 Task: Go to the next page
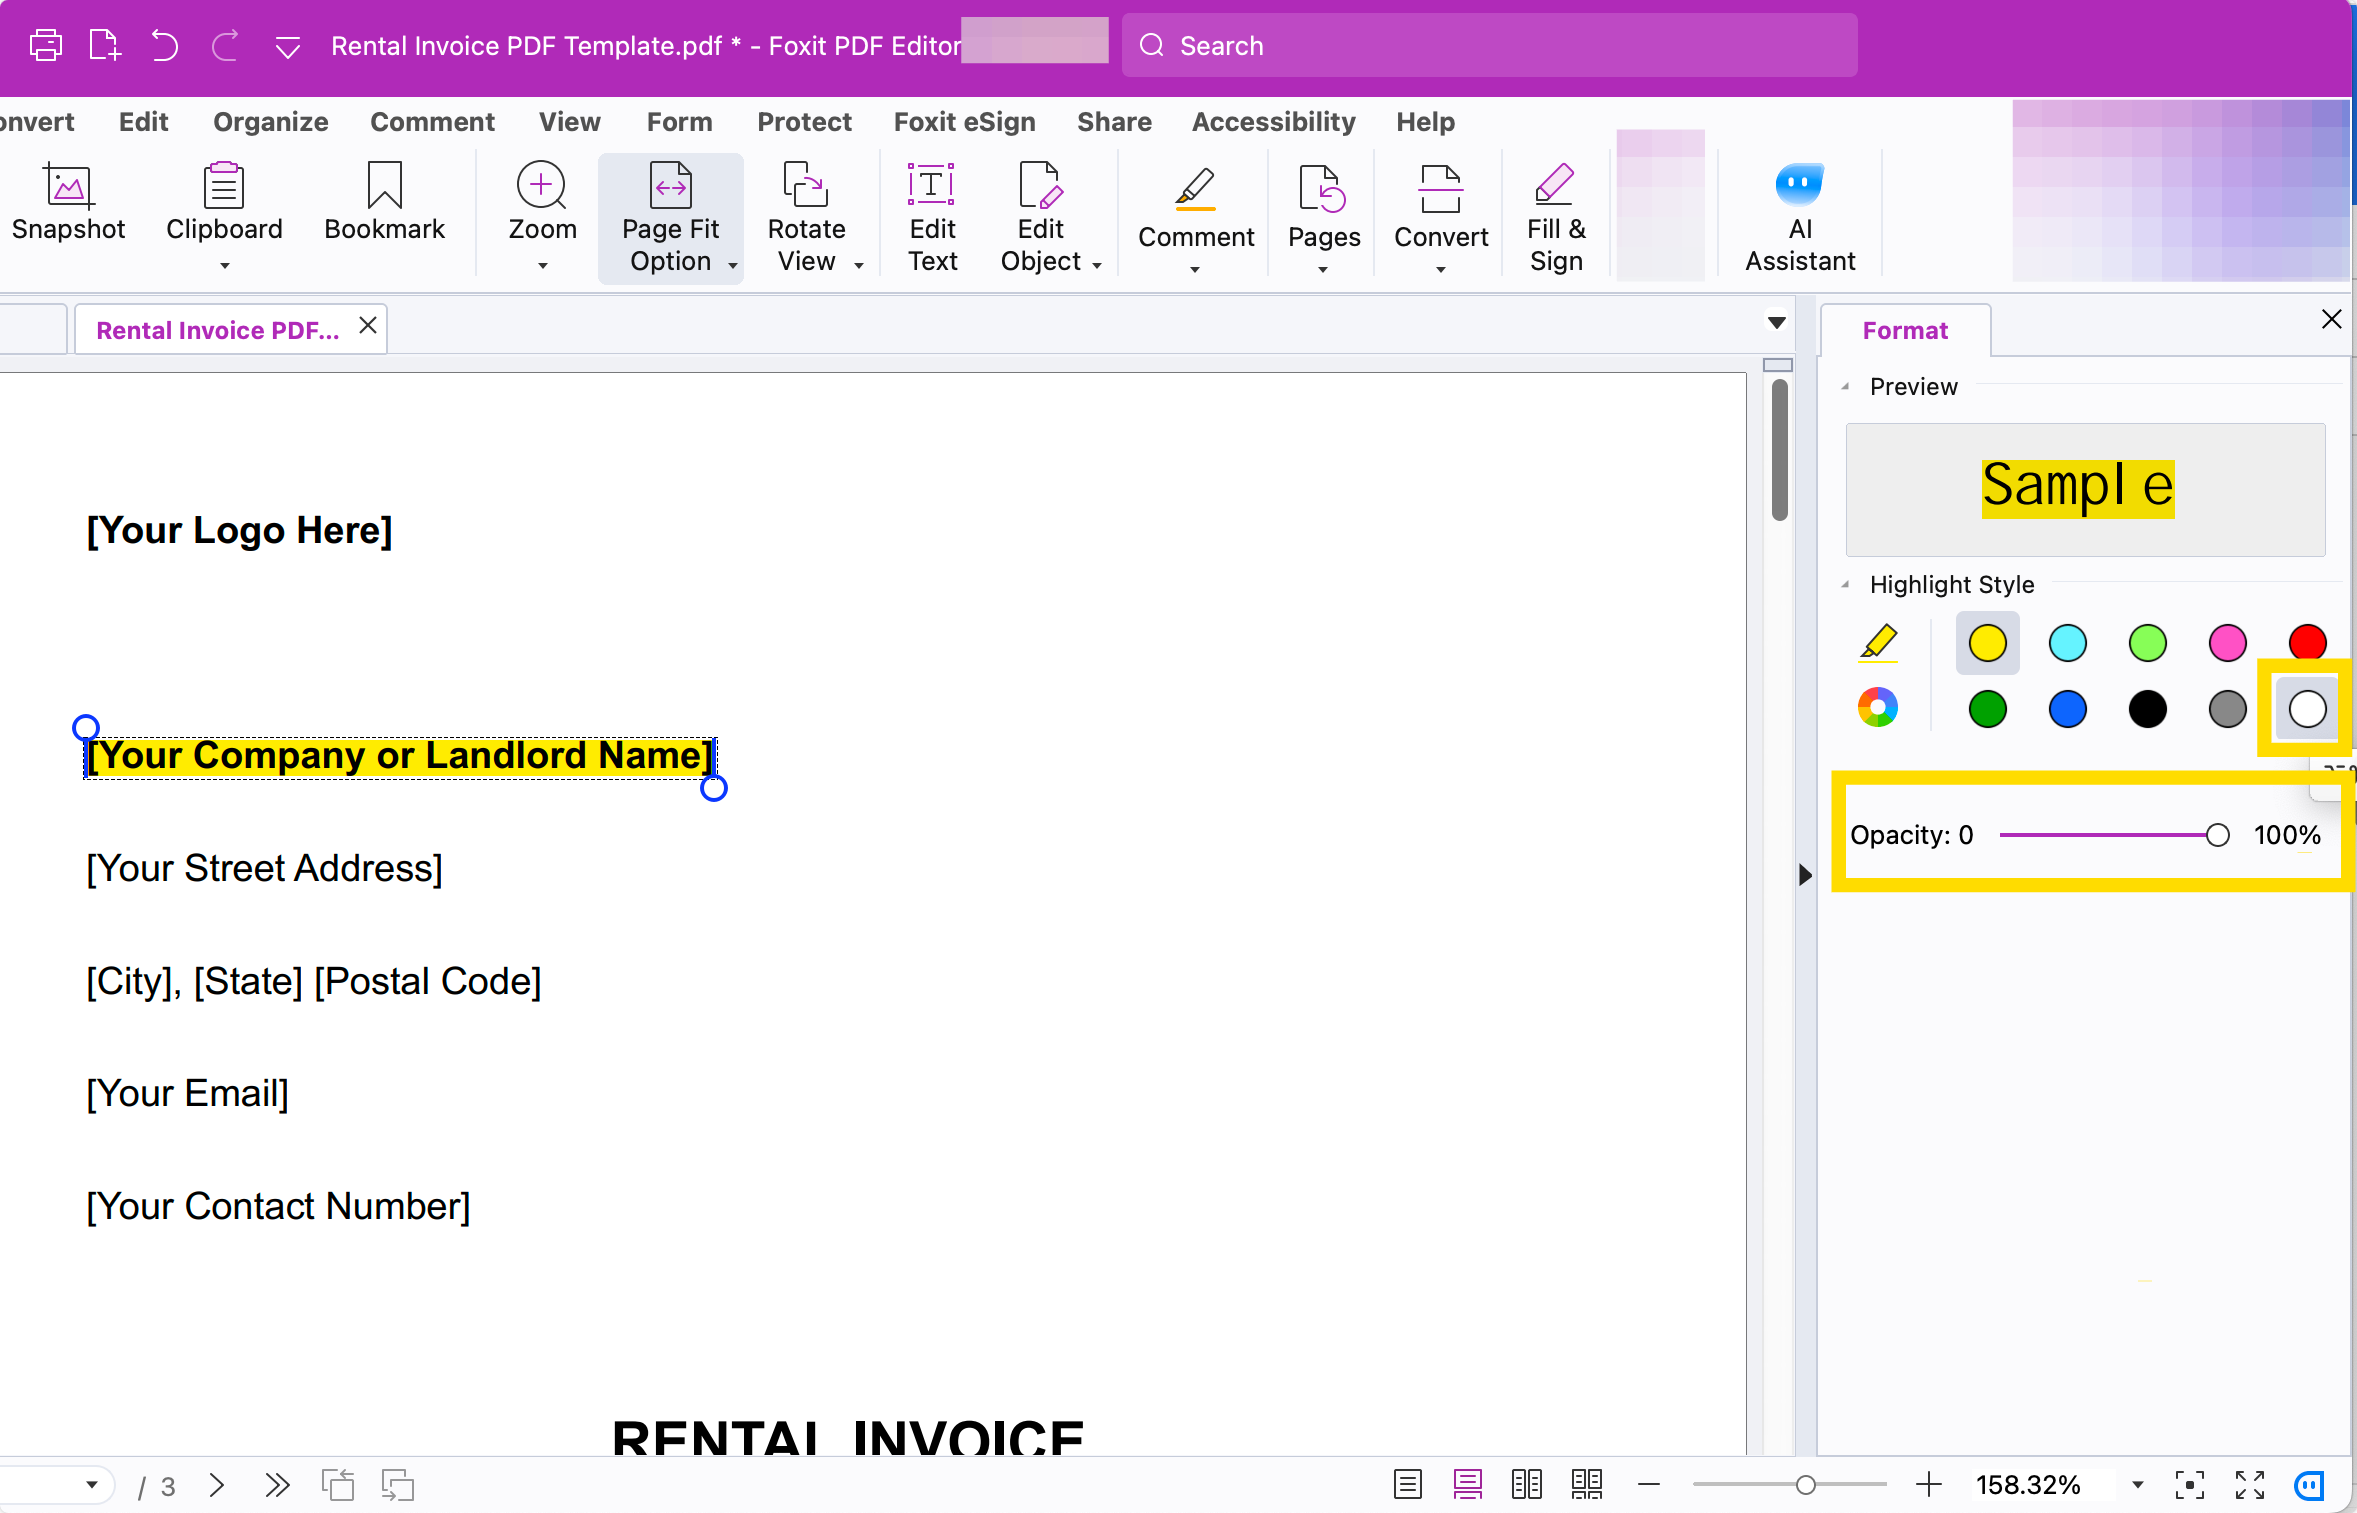click(x=217, y=1486)
